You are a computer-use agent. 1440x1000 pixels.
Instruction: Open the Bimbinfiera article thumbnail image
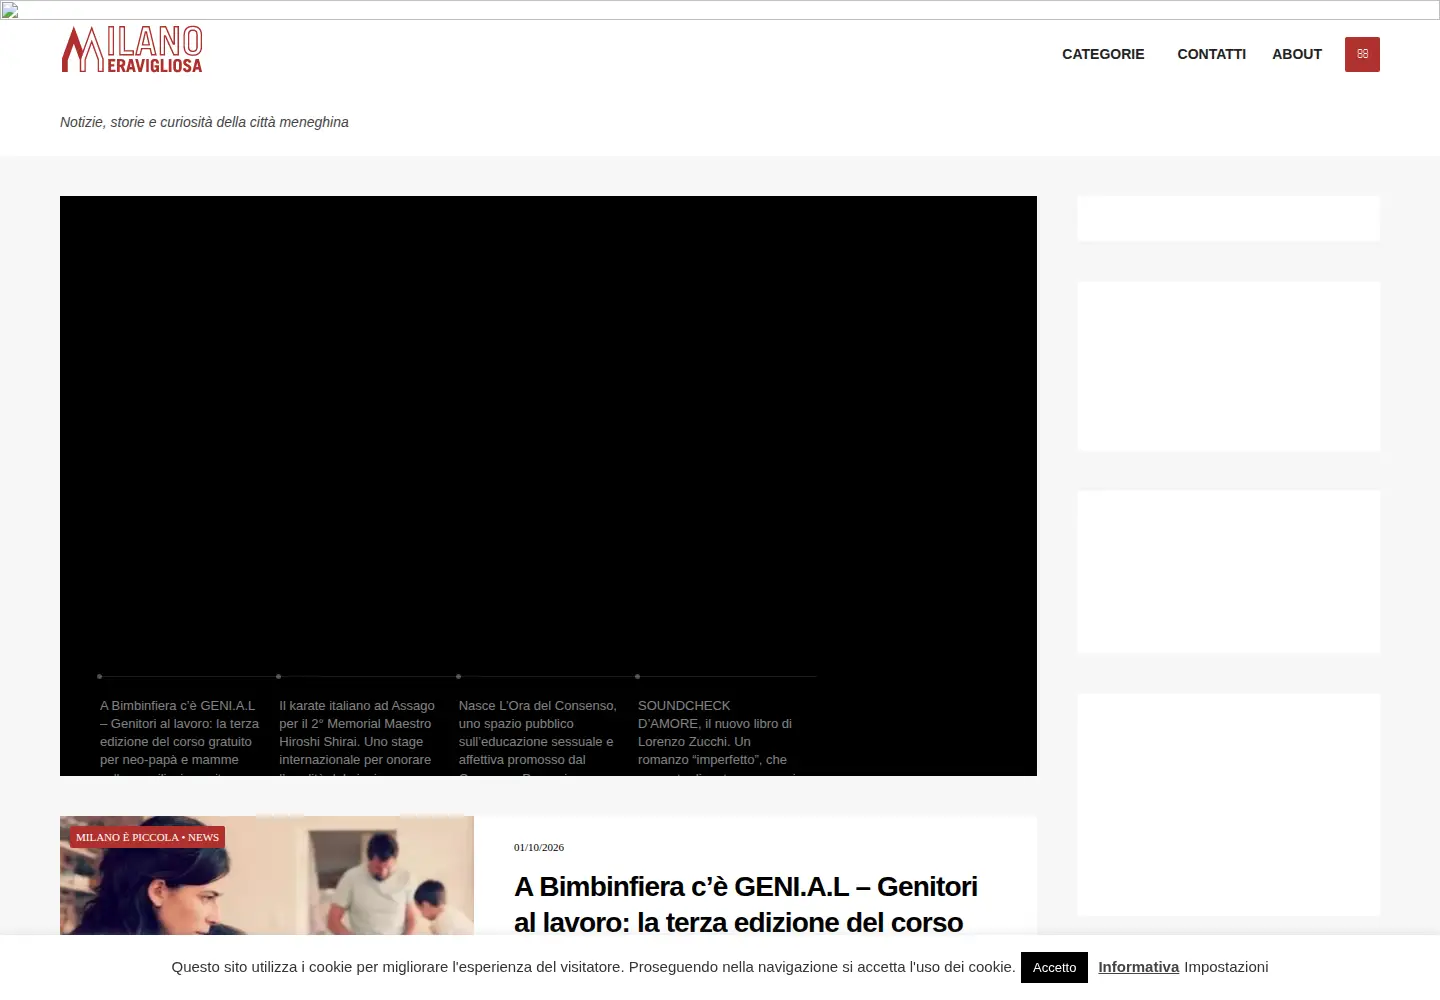267,876
